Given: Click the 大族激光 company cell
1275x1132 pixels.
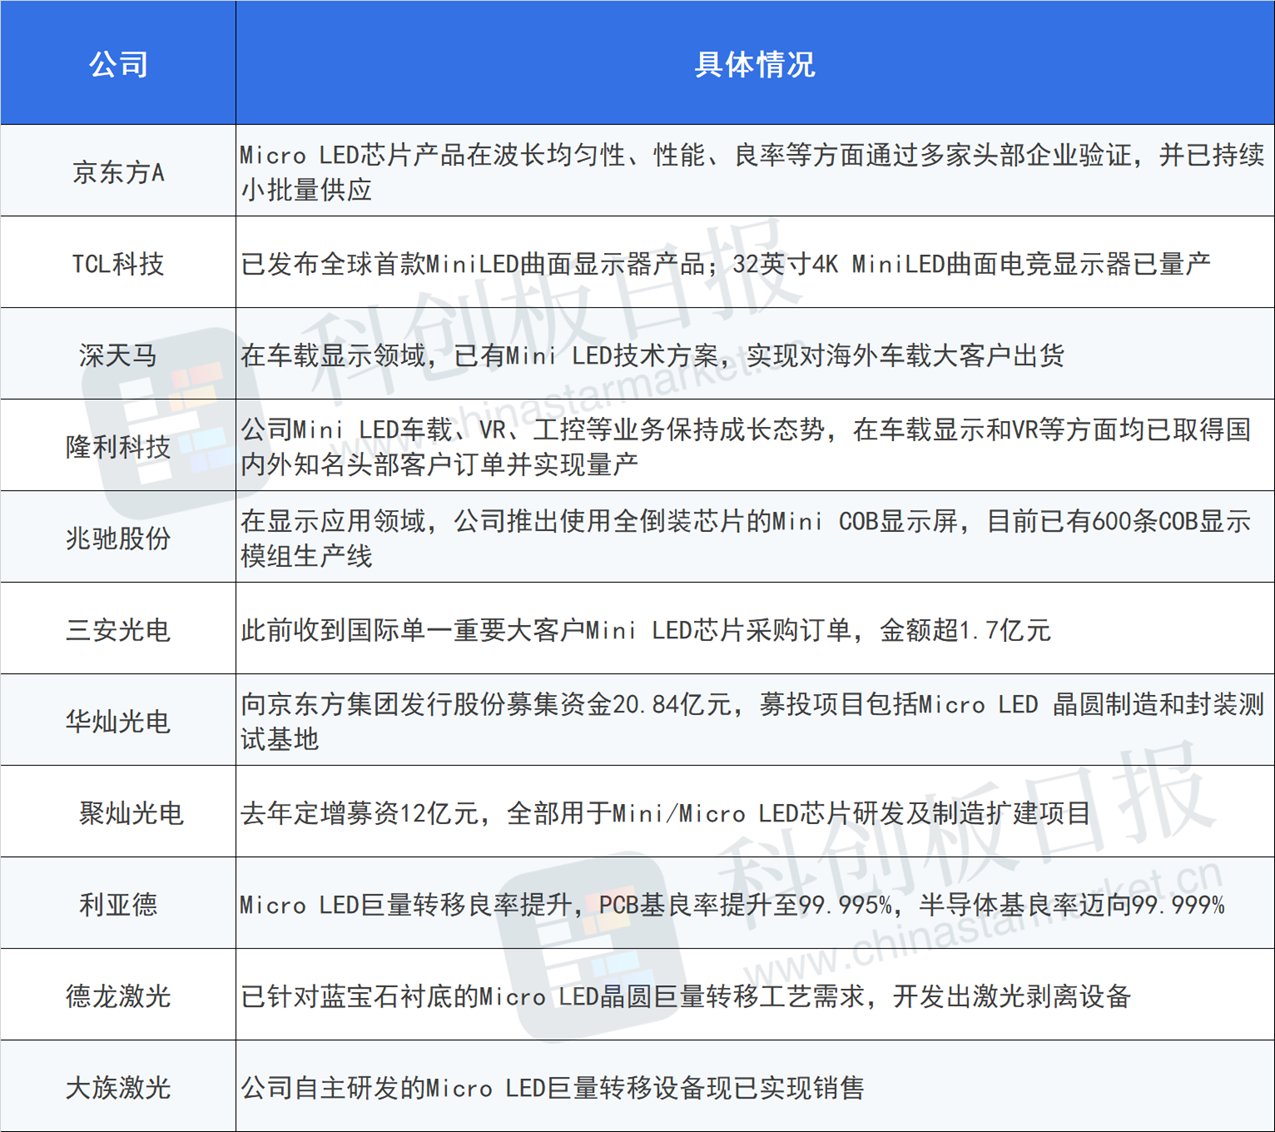Looking at the screenshot, I should tap(118, 1087).
